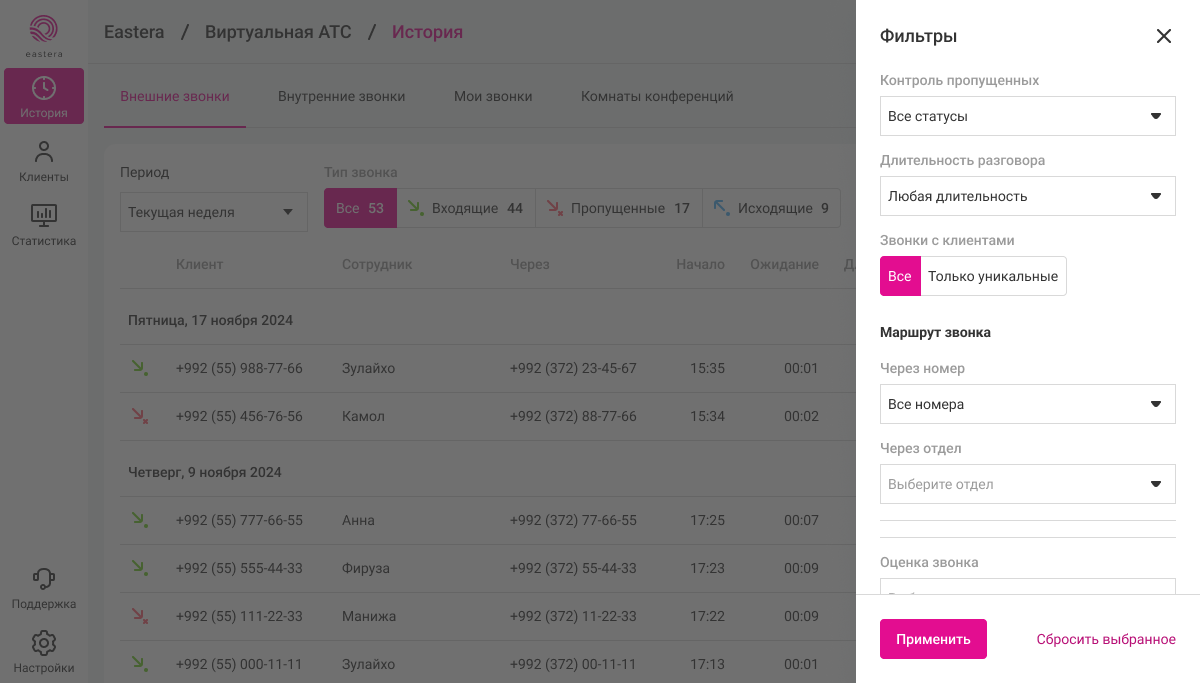Click missed call icon for +992 (55) 456-76-56
The height and width of the screenshot is (683, 1200).
[x=139, y=416]
